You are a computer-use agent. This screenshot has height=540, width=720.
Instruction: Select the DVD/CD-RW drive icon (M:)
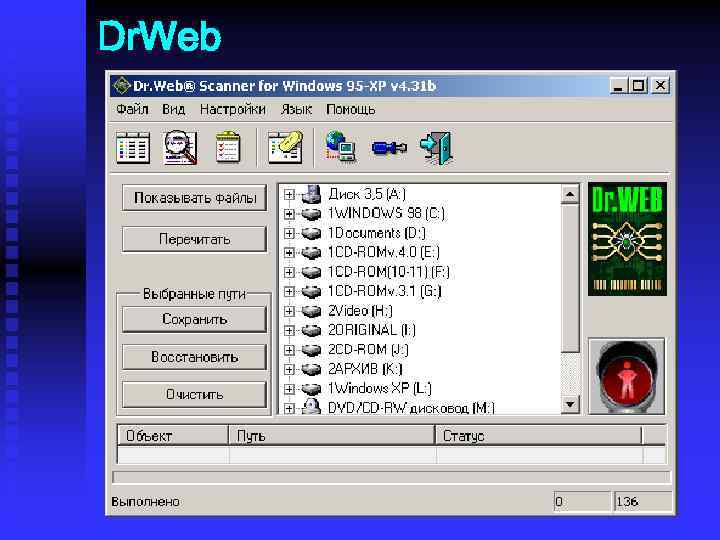coord(311,407)
